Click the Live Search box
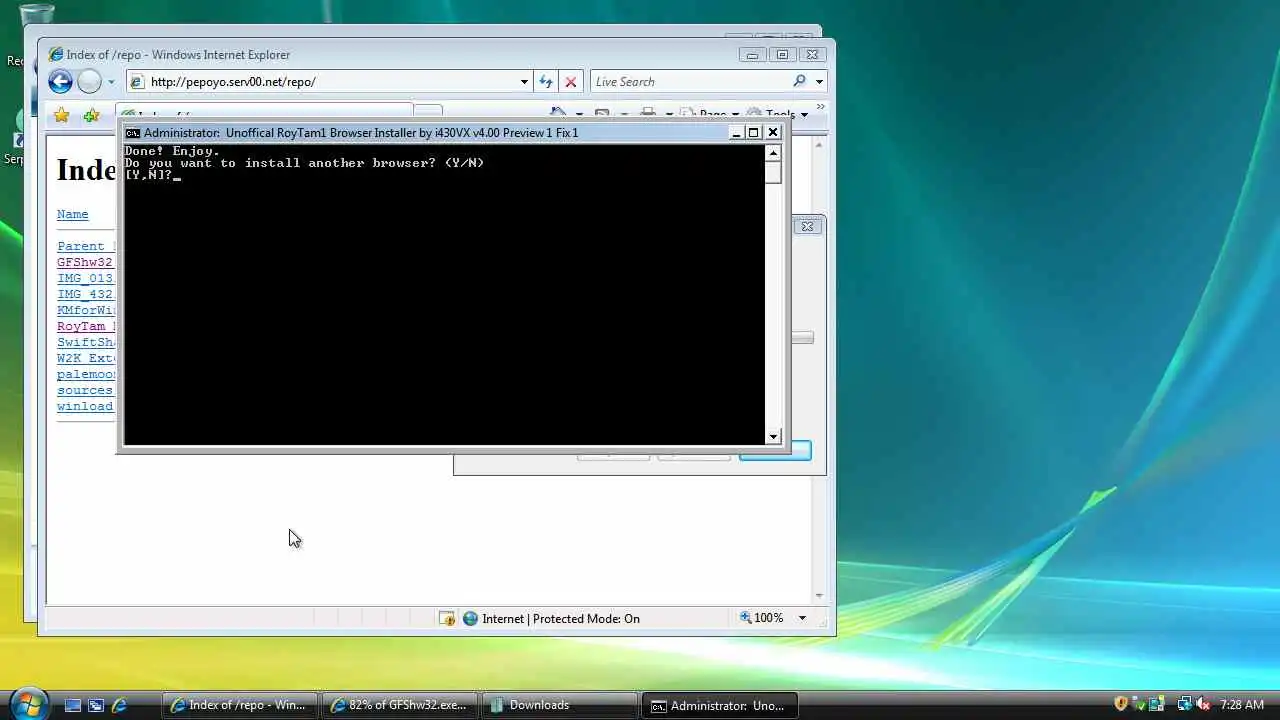1280x720 pixels. [690, 82]
